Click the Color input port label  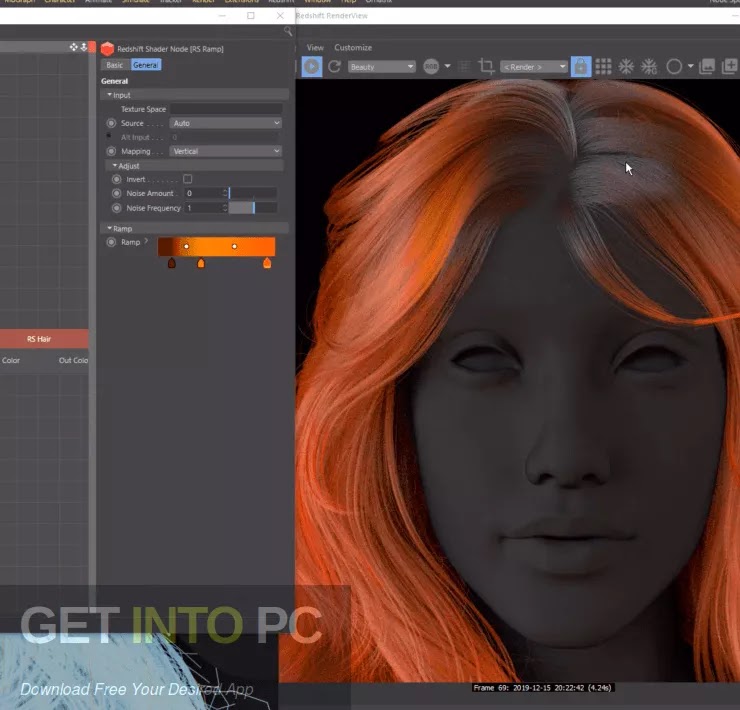click(11, 361)
